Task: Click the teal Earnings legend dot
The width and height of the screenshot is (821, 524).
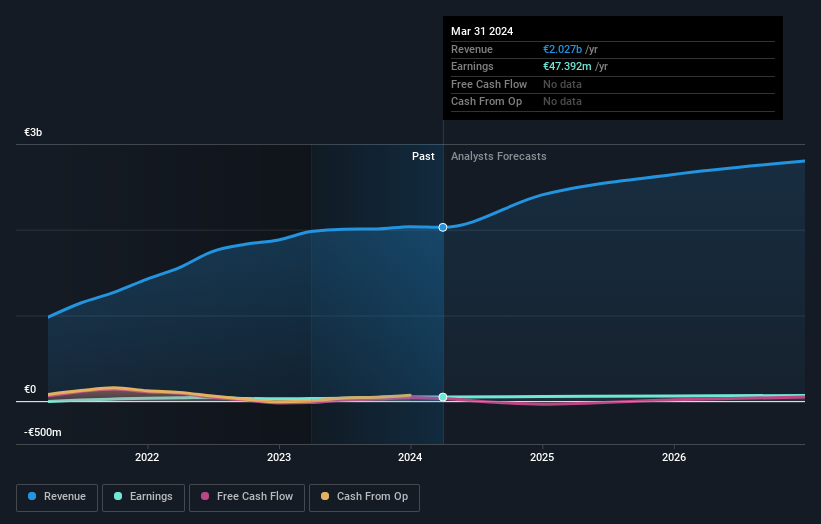Action: [118, 496]
